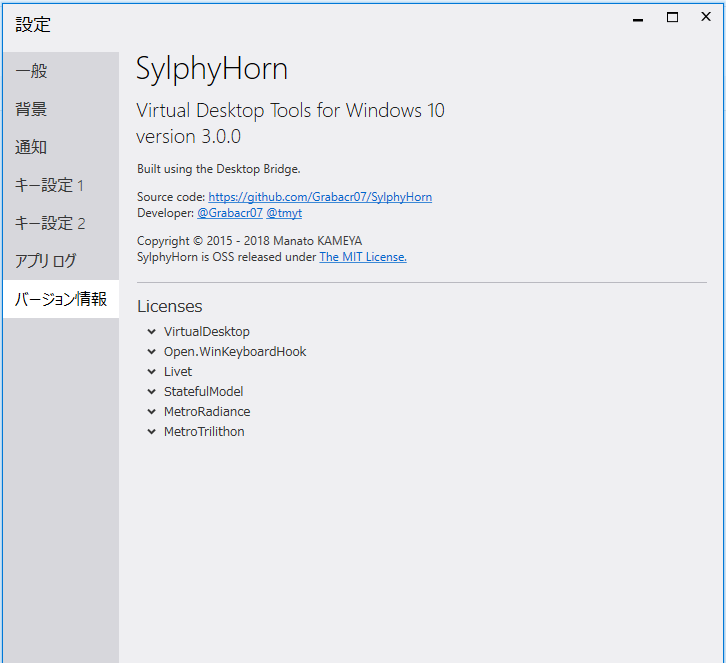Expand the Livet license chevron
This screenshot has width=726, height=663.
pyautogui.click(x=151, y=371)
